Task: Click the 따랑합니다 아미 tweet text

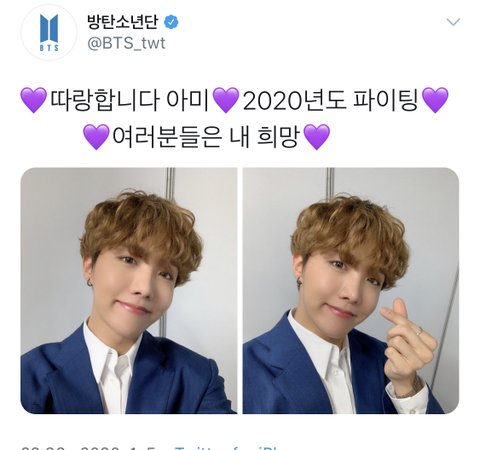Action: 129,100
